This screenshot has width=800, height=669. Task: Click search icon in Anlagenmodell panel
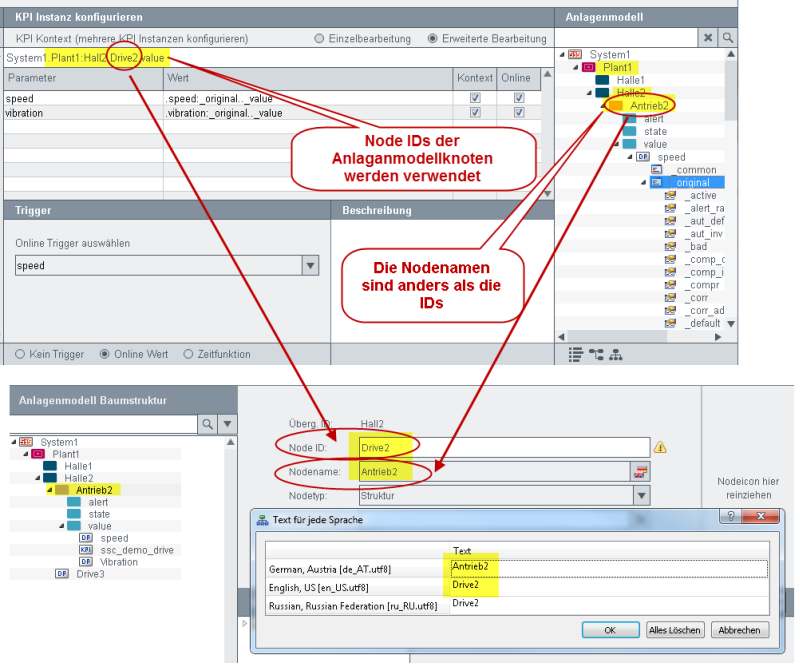point(728,37)
